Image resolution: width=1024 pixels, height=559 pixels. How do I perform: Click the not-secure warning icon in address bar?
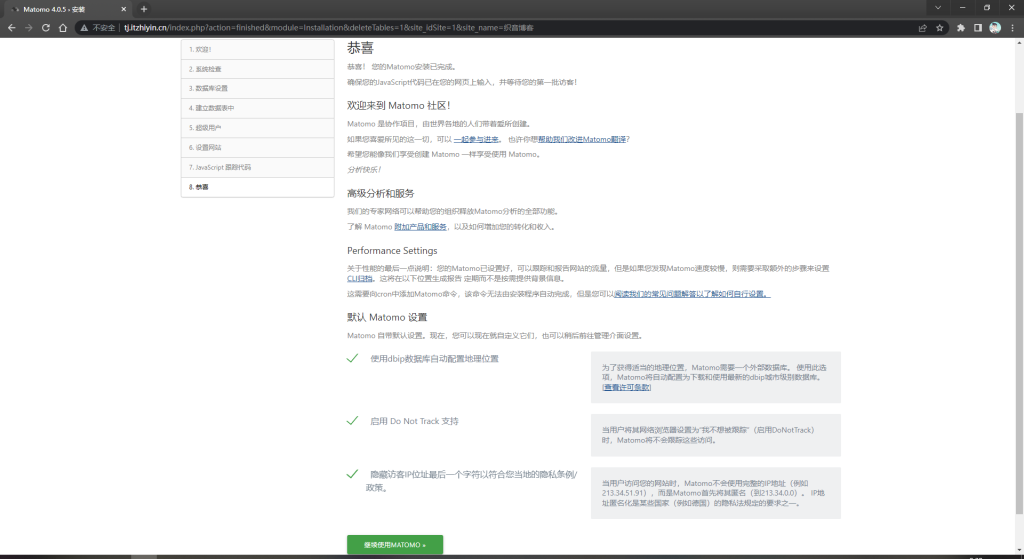pyautogui.click(x=84, y=27)
